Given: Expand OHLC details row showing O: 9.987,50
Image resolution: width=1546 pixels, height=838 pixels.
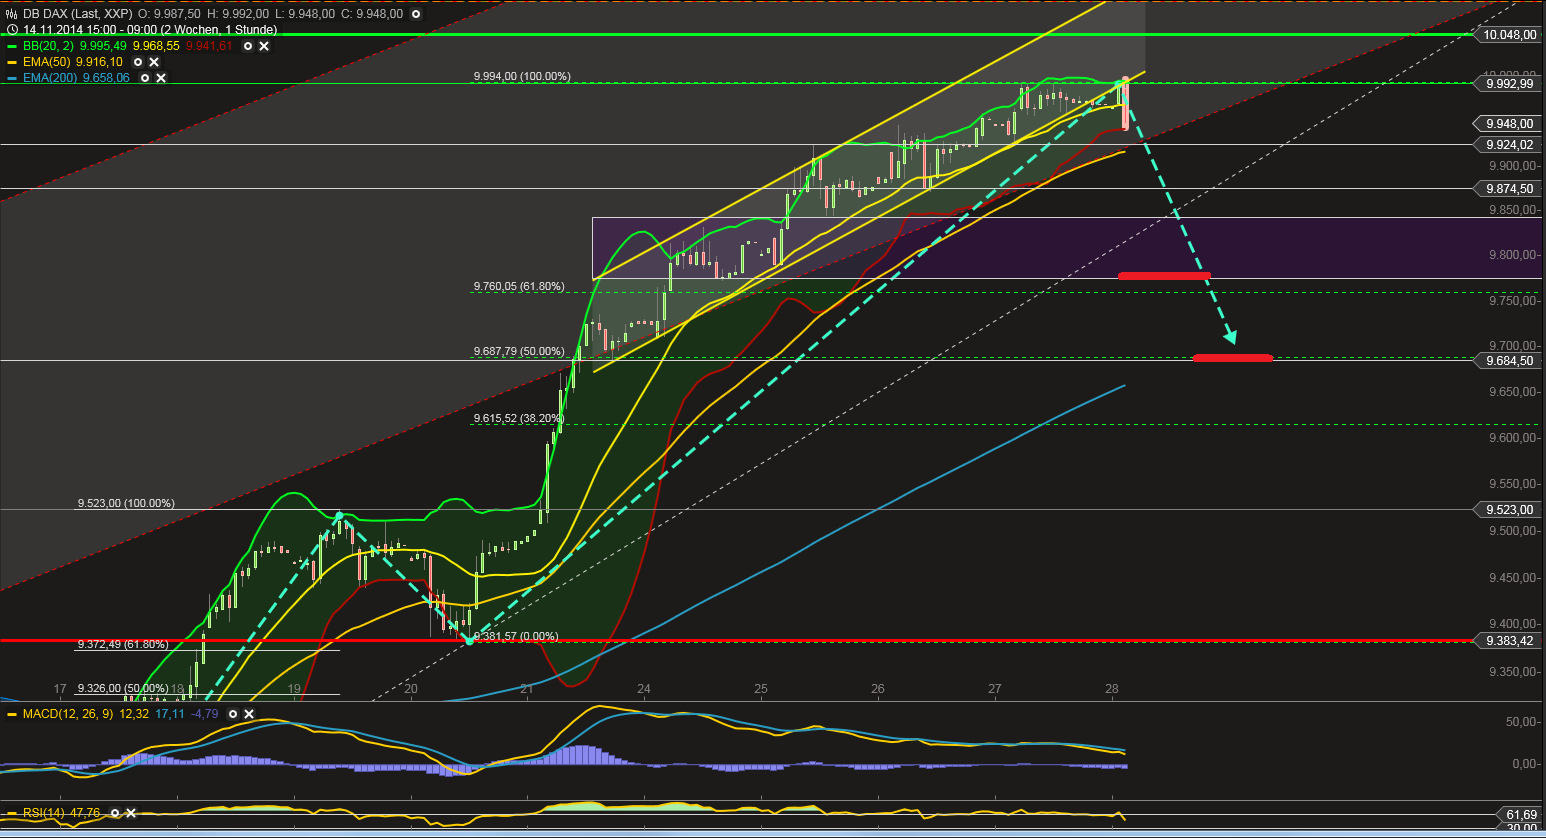Looking at the screenshot, I should 169,14.
